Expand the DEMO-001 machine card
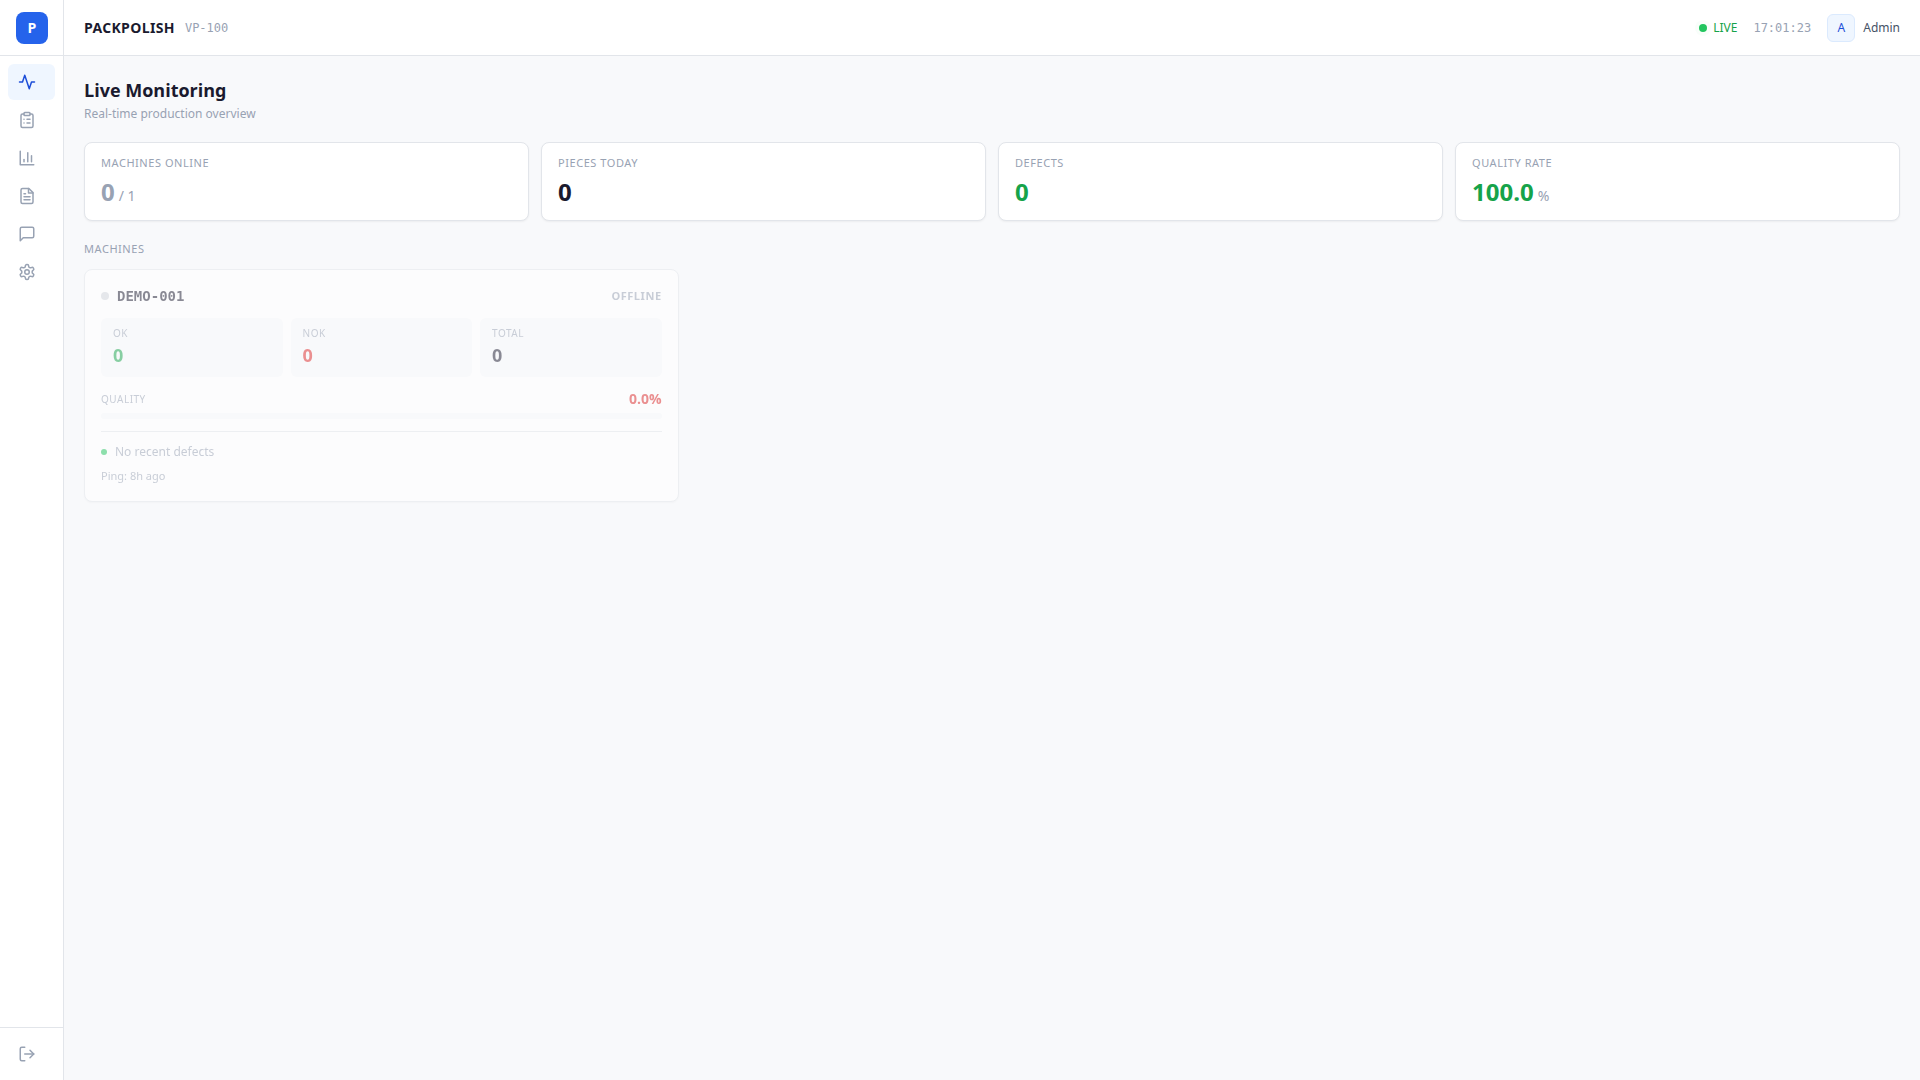 [380, 385]
